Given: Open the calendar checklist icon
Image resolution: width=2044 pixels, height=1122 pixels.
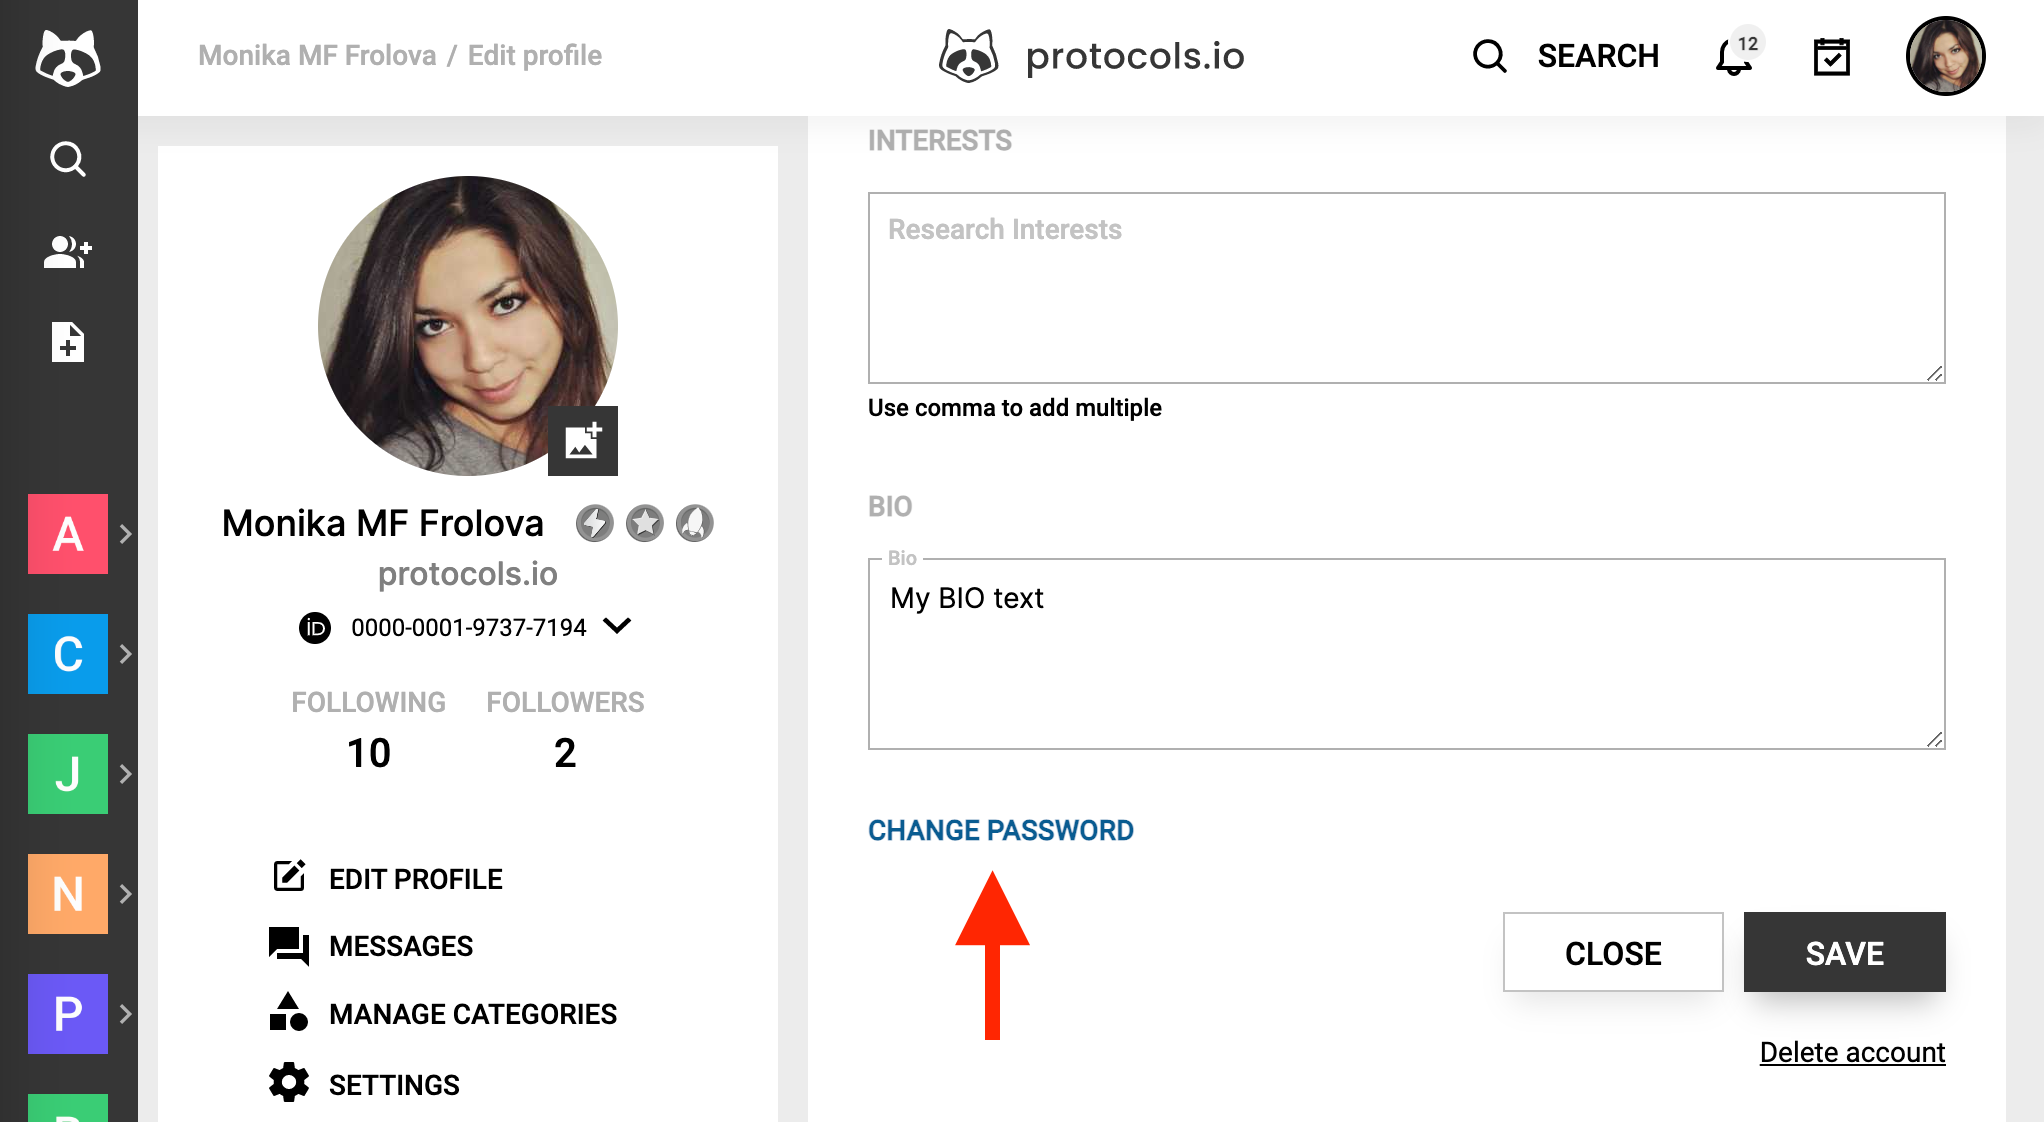Looking at the screenshot, I should pyautogui.click(x=1831, y=56).
